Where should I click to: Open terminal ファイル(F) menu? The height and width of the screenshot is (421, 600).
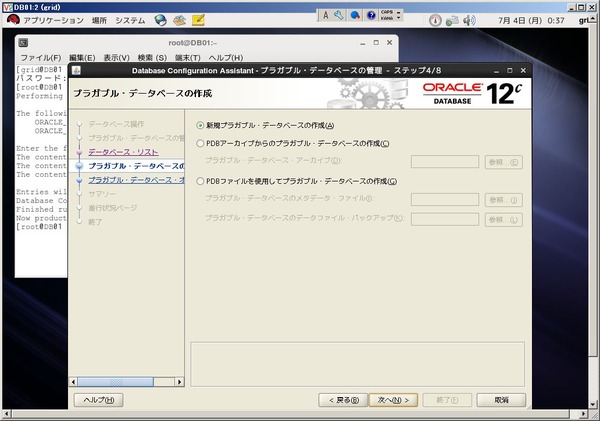point(41,58)
